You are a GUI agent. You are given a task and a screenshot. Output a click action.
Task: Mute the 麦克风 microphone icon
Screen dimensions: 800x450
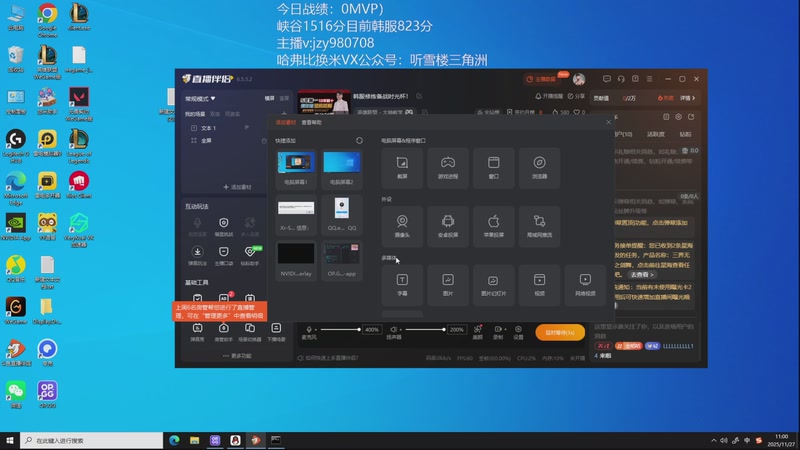(x=309, y=330)
